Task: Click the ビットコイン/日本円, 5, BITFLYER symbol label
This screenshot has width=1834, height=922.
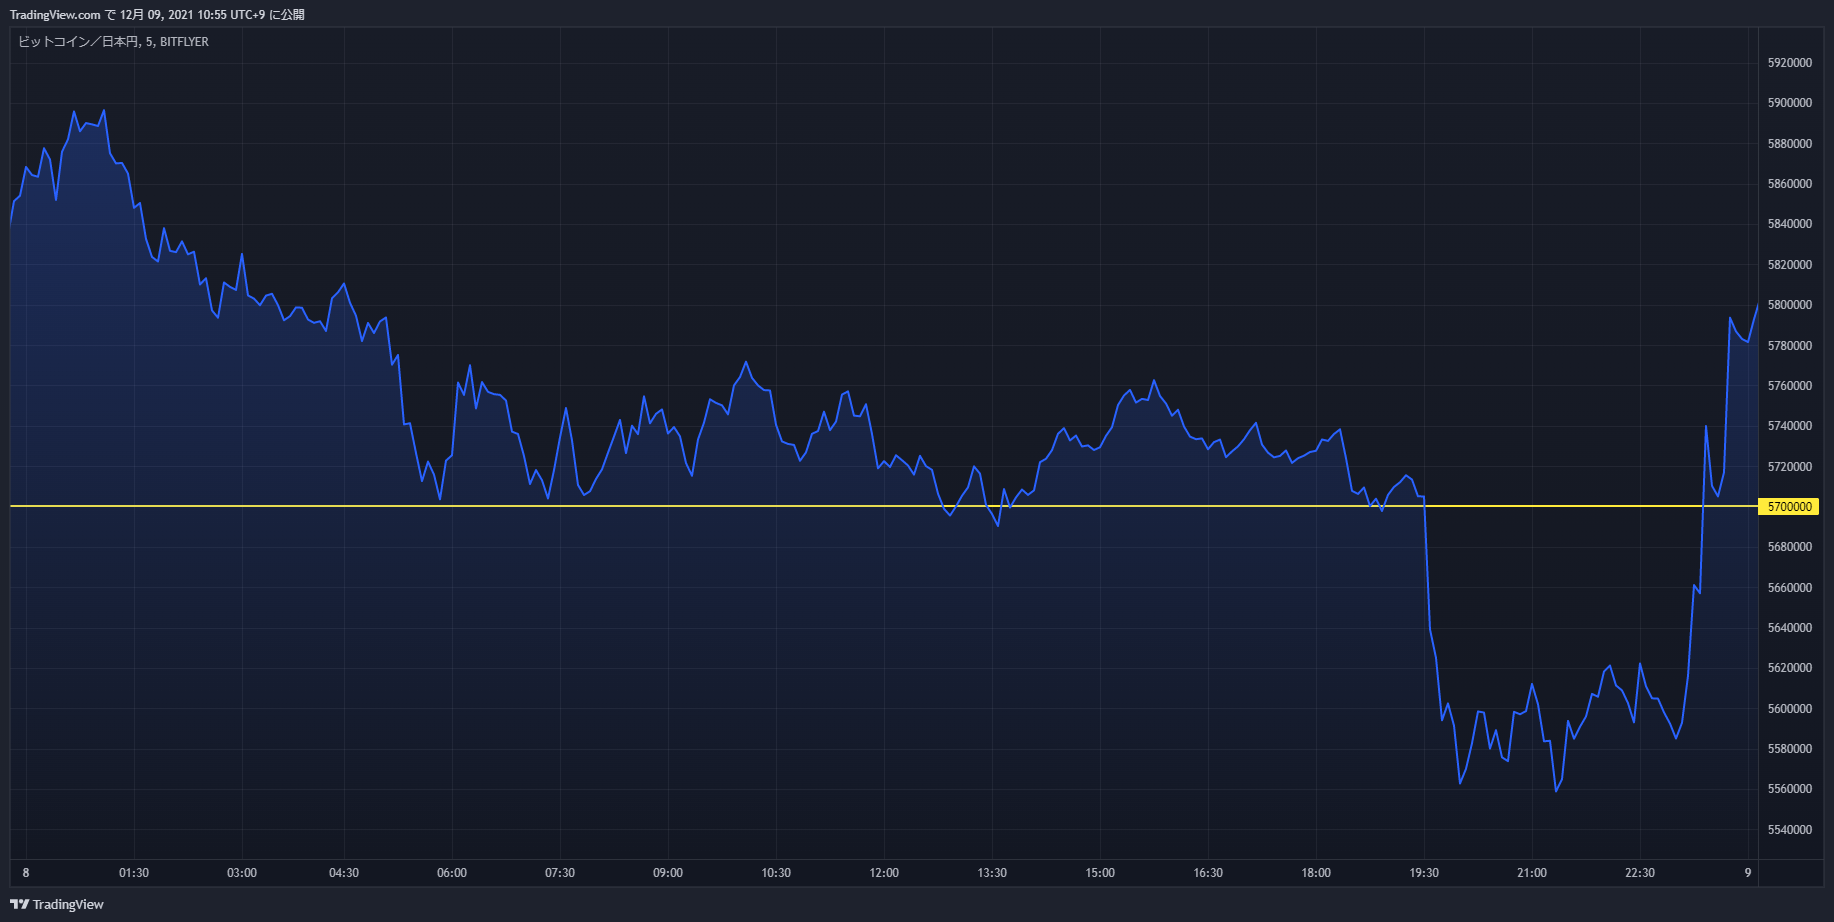Action: tap(113, 42)
